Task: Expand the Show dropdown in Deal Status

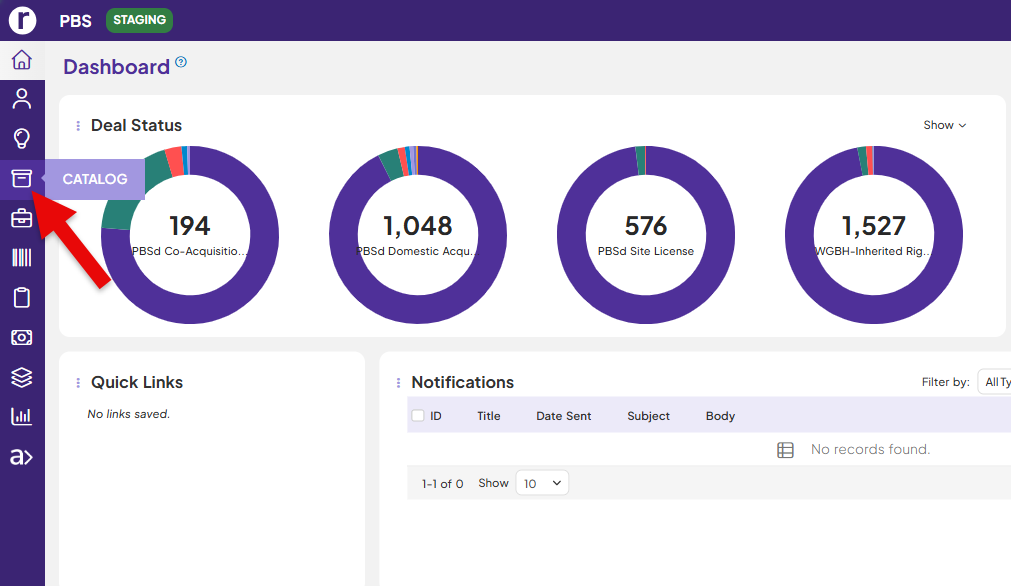Action: click(x=945, y=125)
